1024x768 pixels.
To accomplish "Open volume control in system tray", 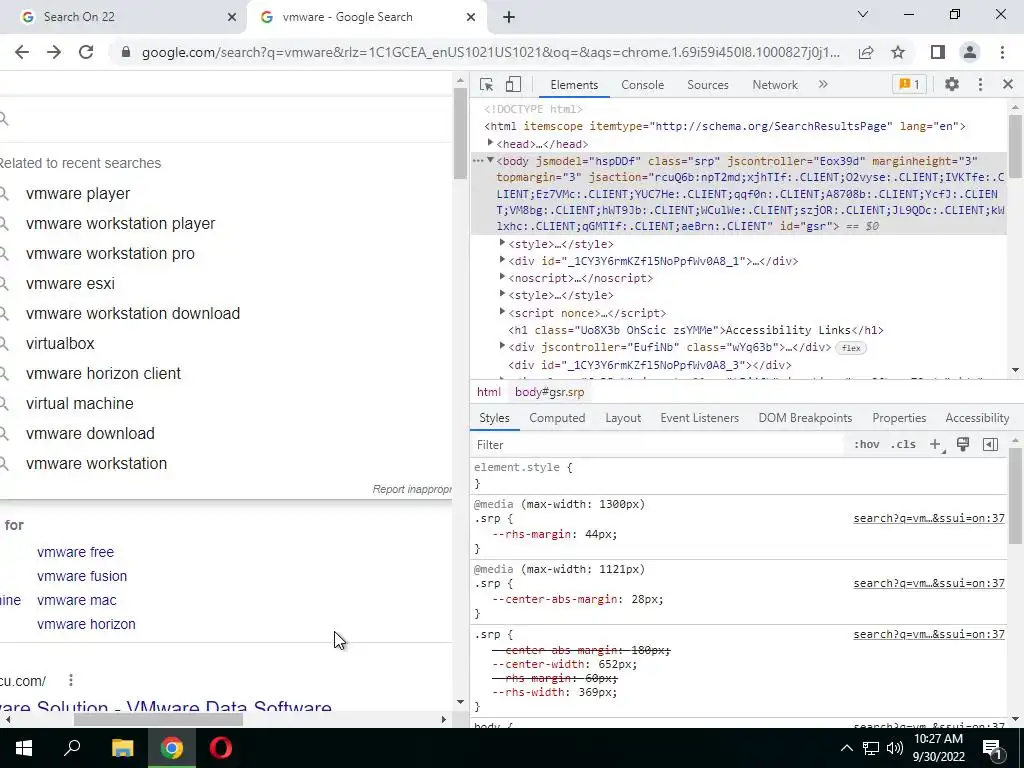I will (895, 748).
